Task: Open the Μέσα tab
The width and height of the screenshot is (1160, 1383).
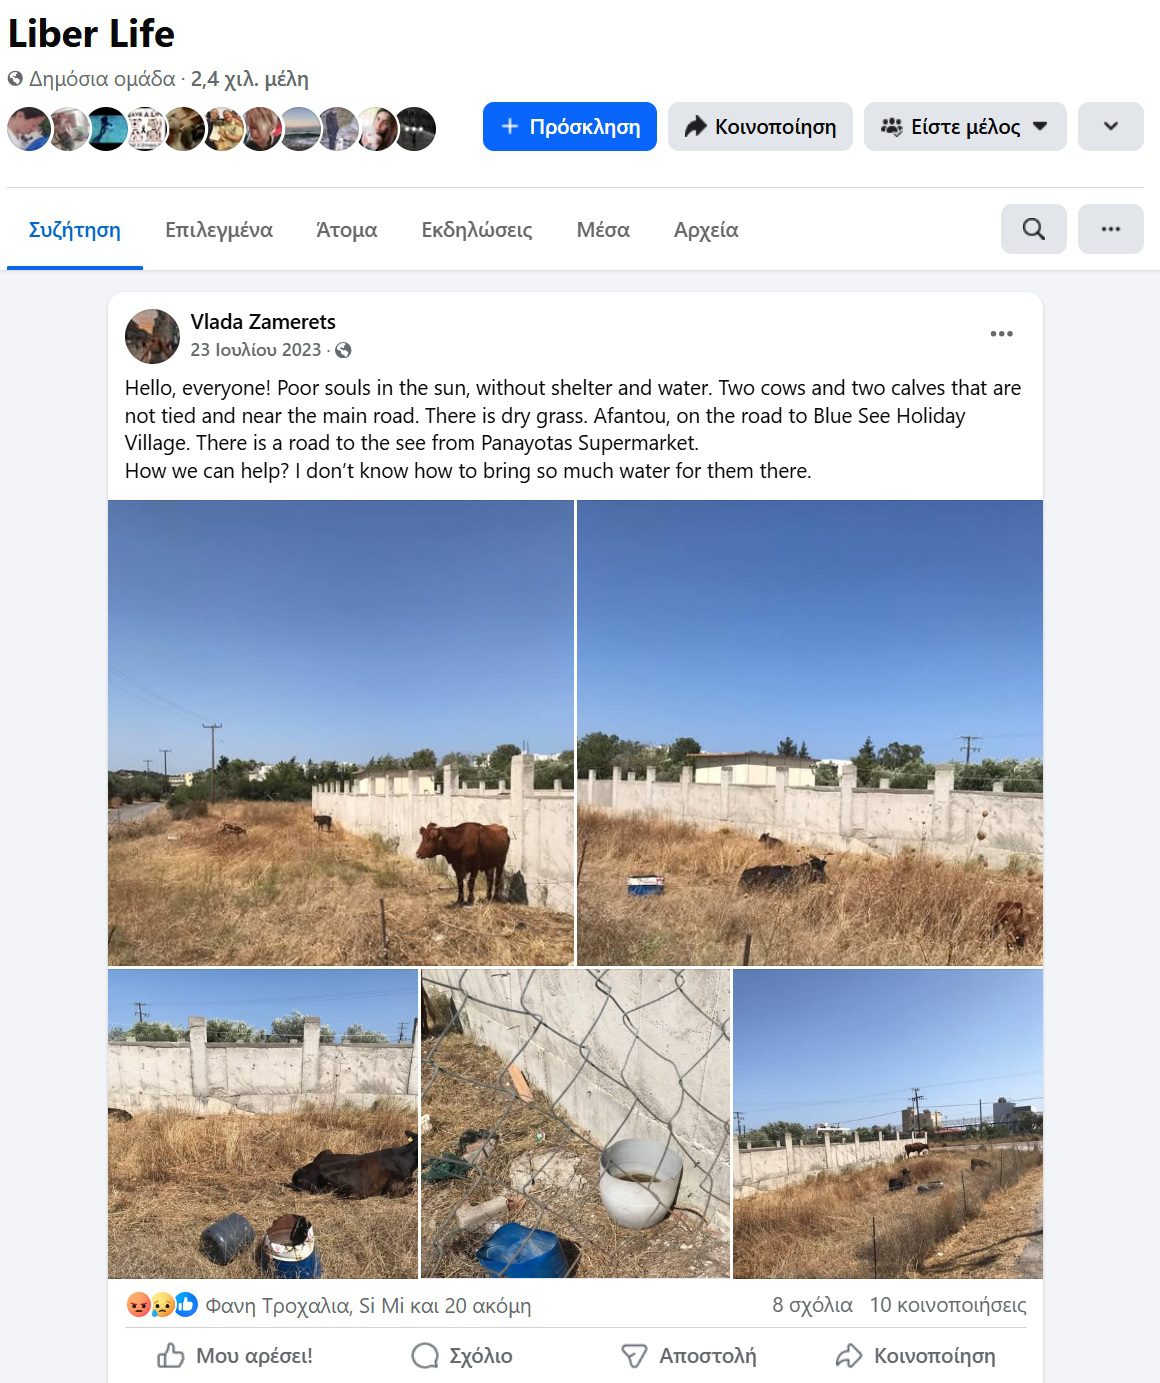Action: pyautogui.click(x=603, y=230)
